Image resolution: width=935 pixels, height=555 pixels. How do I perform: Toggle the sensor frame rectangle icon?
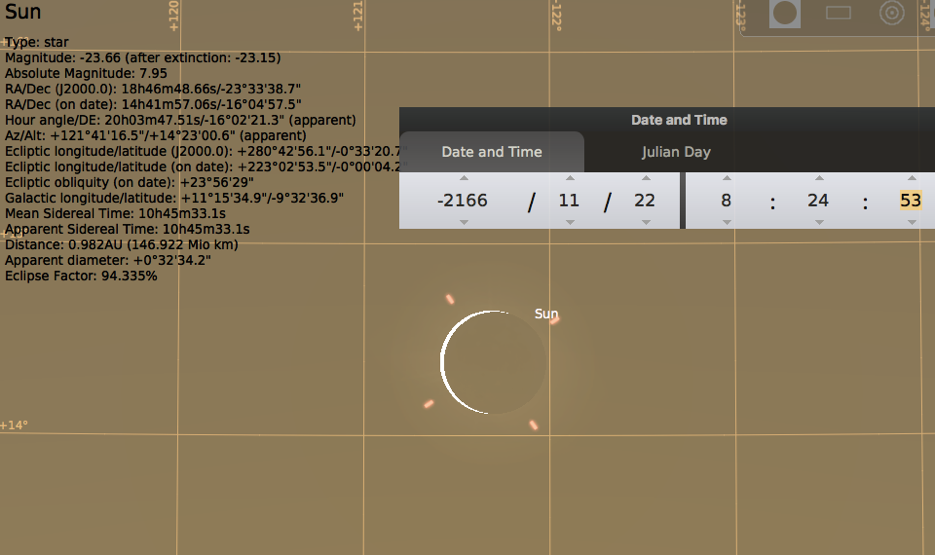[x=838, y=13]
